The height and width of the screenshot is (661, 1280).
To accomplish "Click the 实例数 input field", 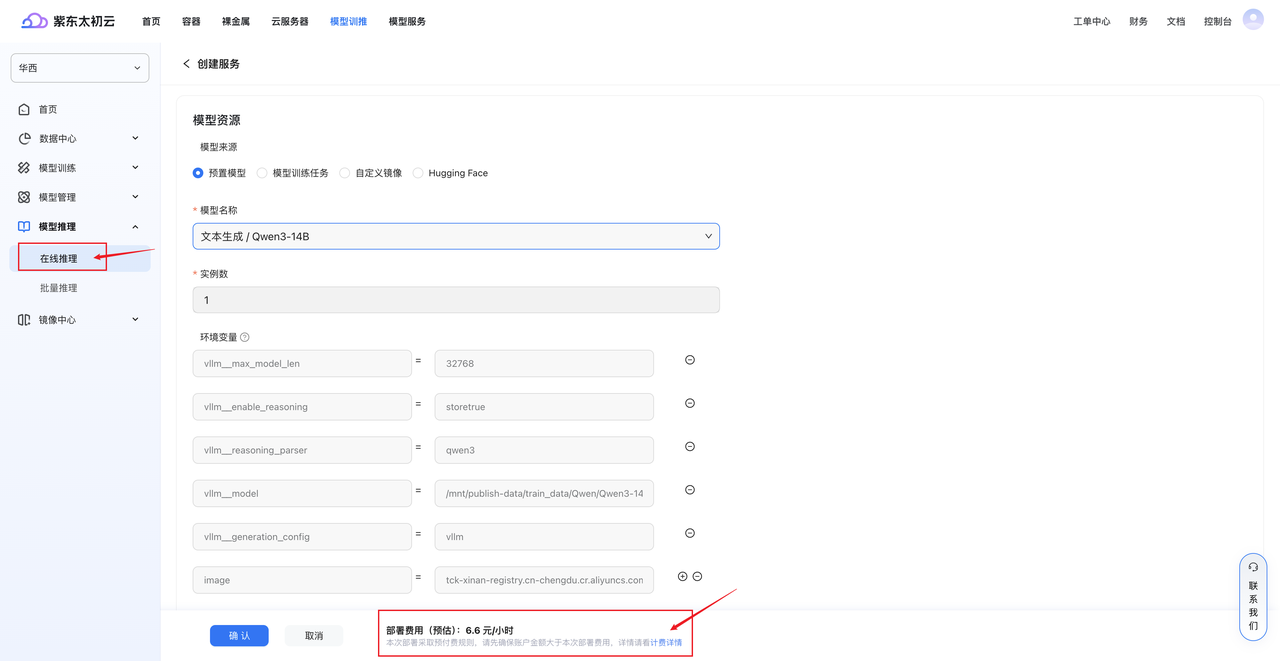I will click(x=456, y=300).
